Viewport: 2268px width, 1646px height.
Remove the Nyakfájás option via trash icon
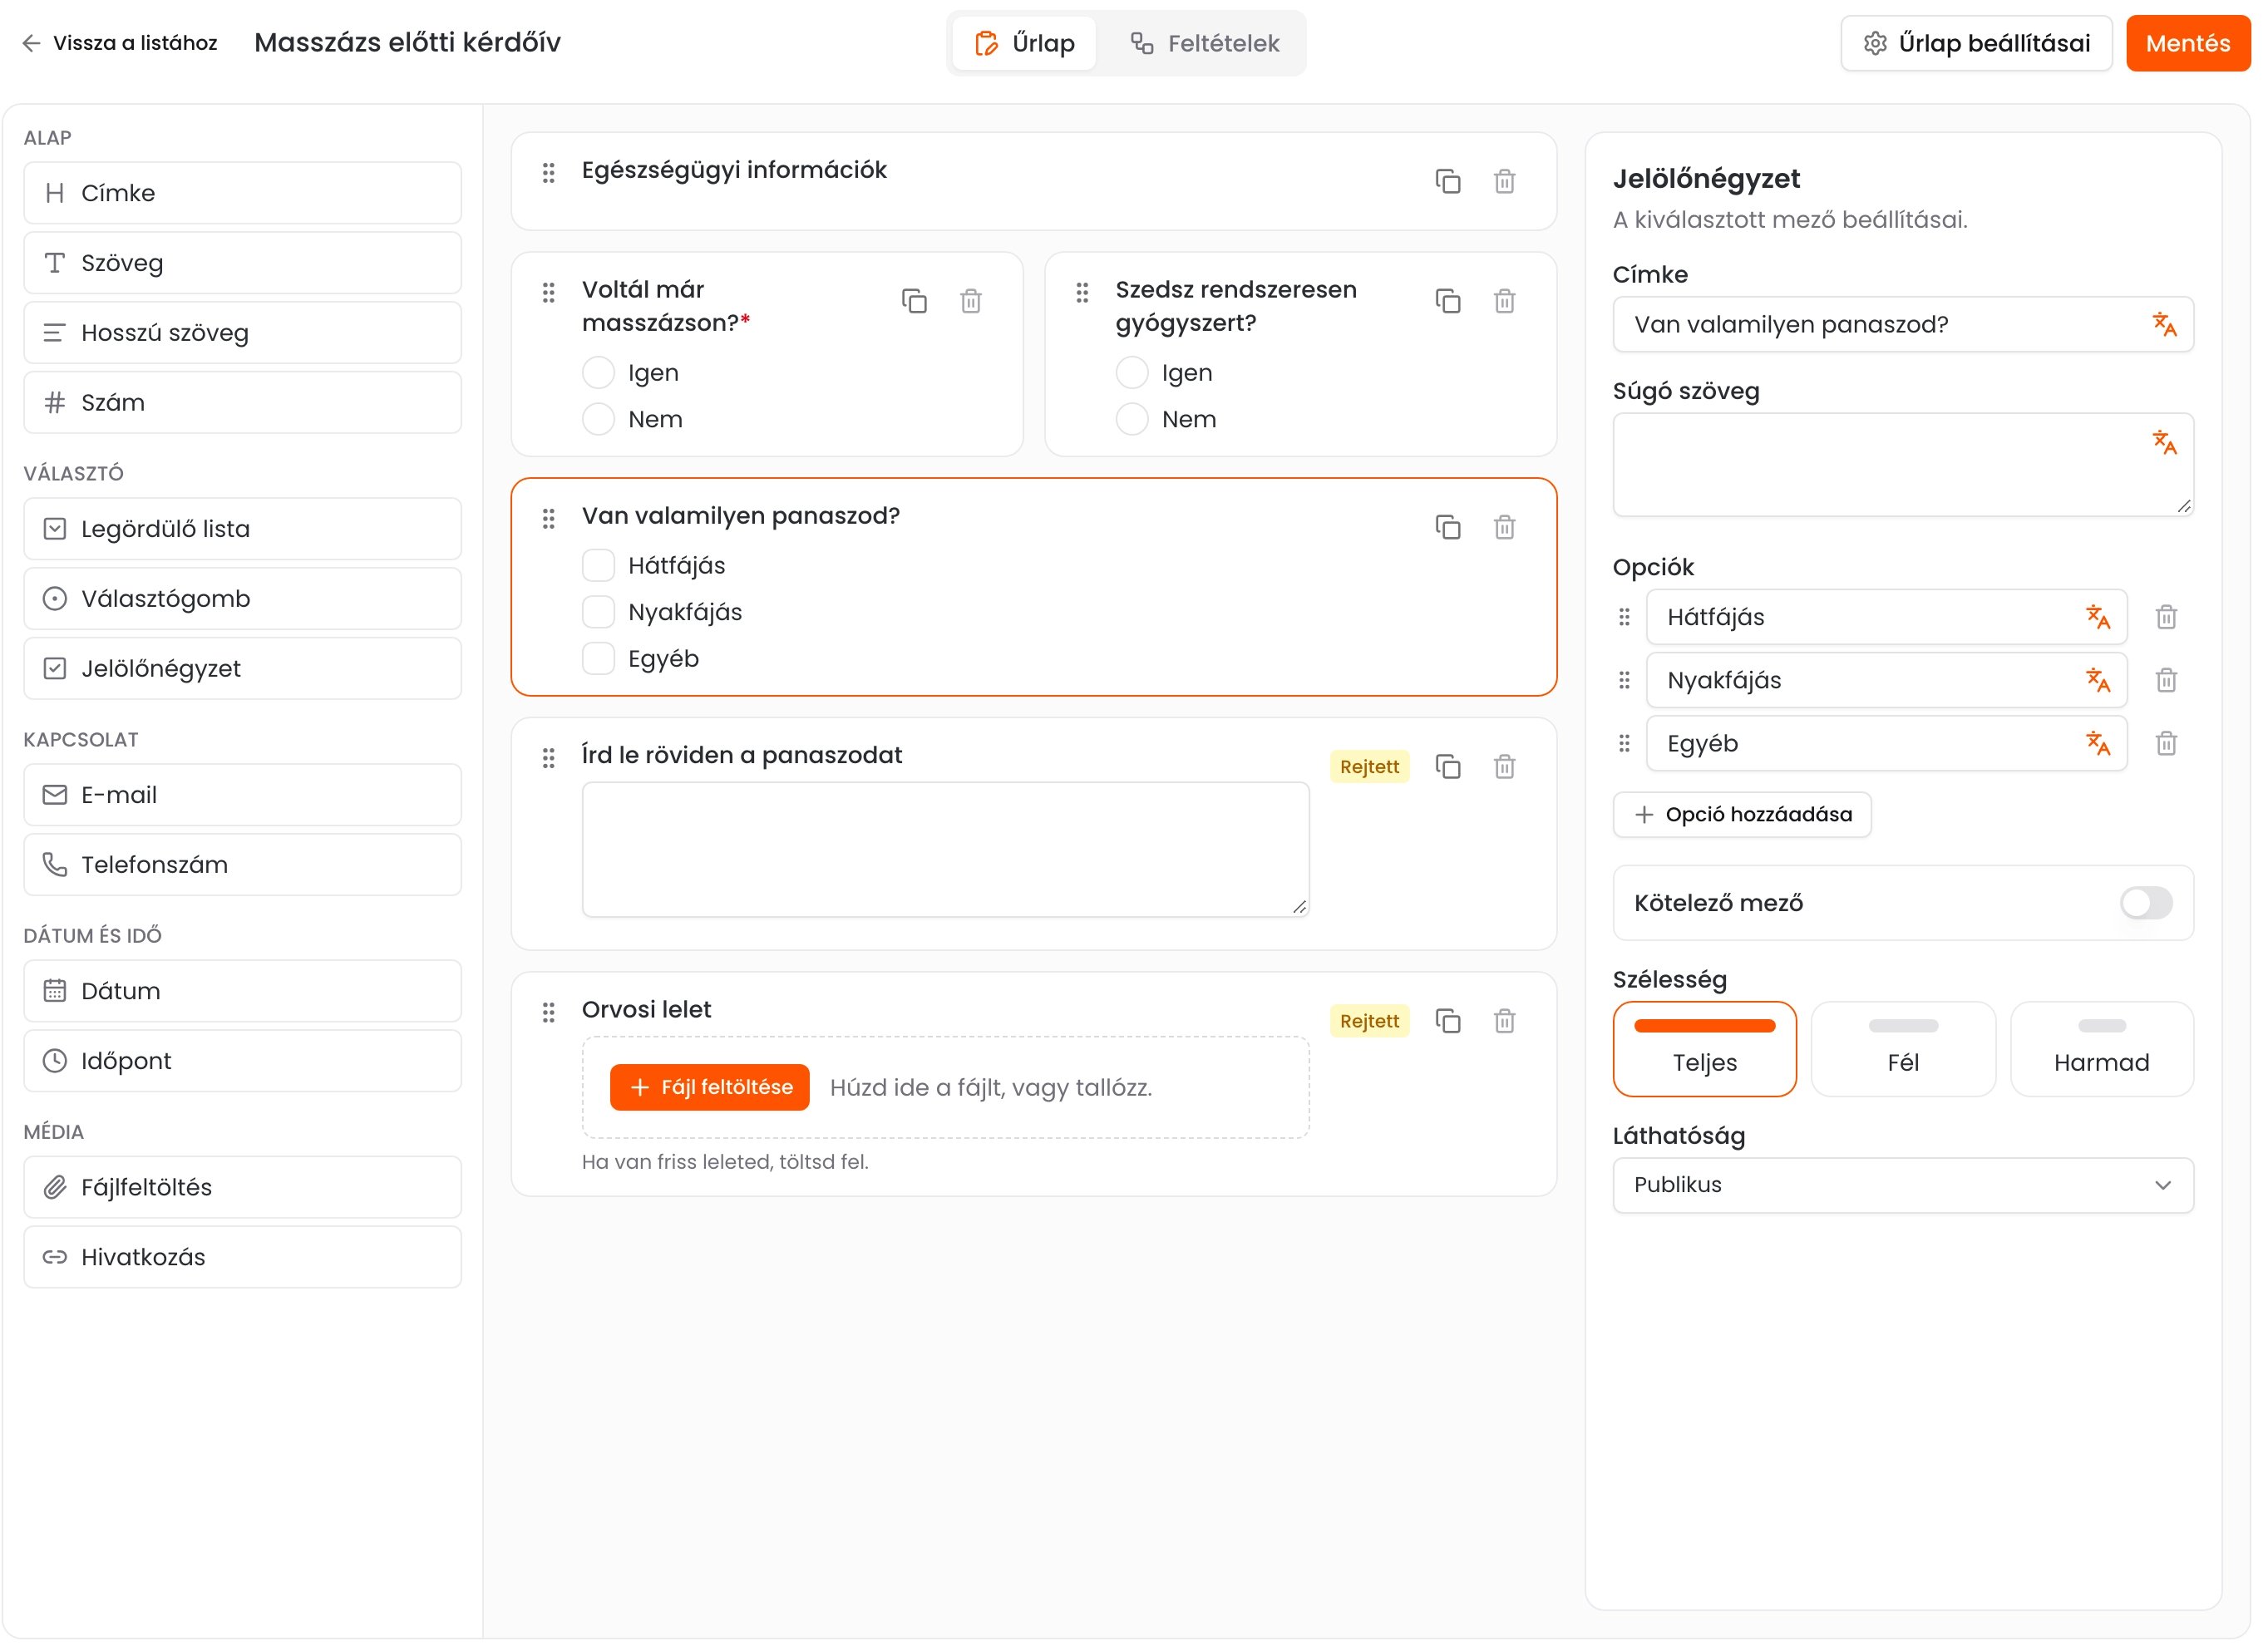[2166, 680]
